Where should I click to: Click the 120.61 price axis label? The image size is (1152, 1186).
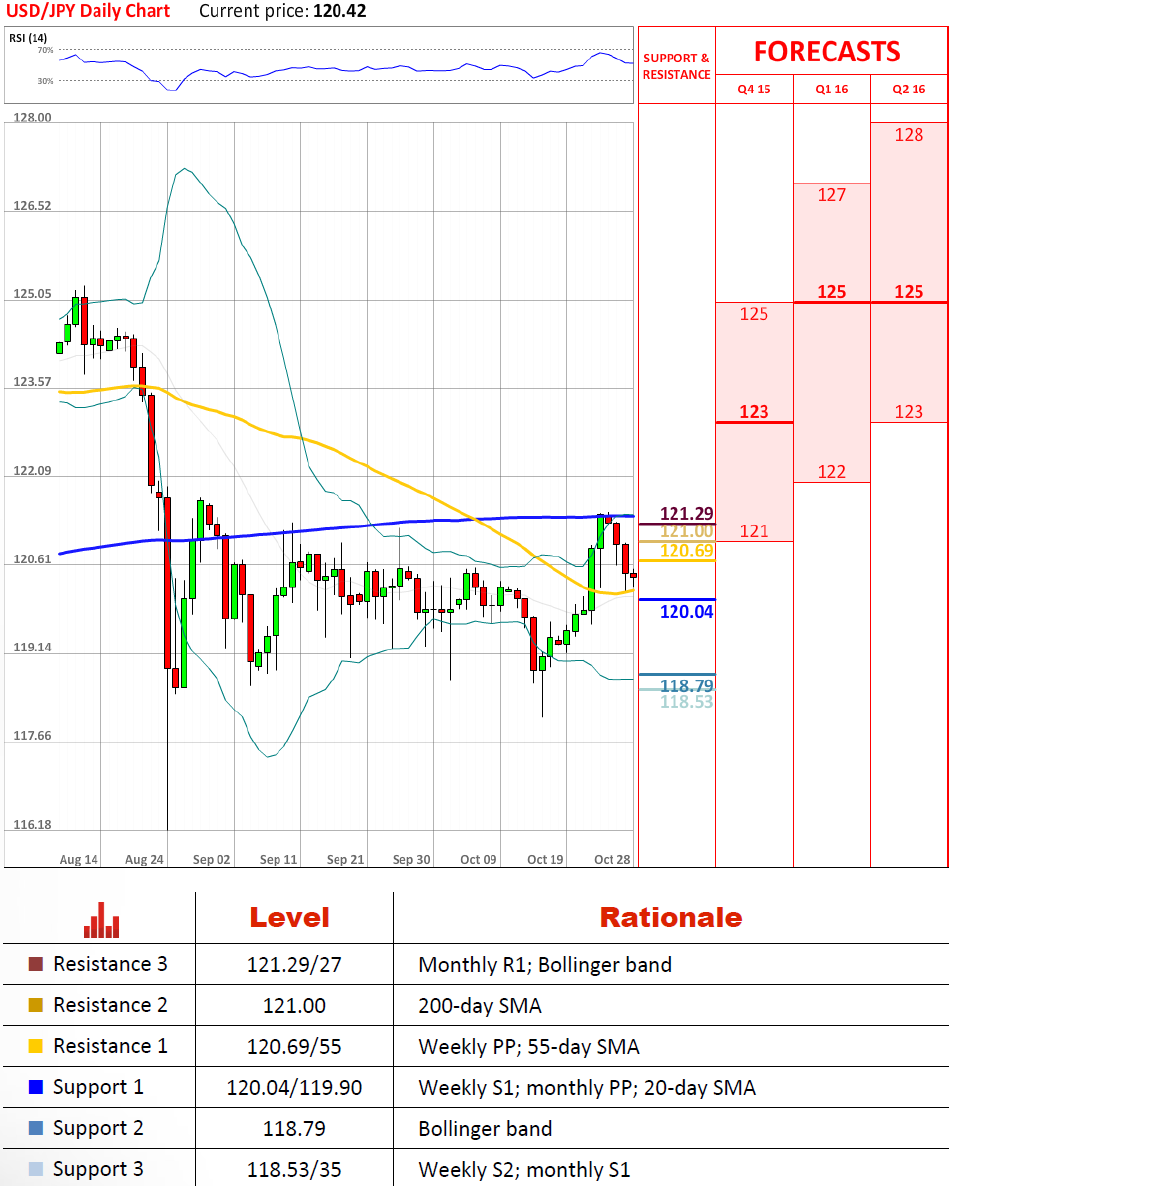point(33,559)
